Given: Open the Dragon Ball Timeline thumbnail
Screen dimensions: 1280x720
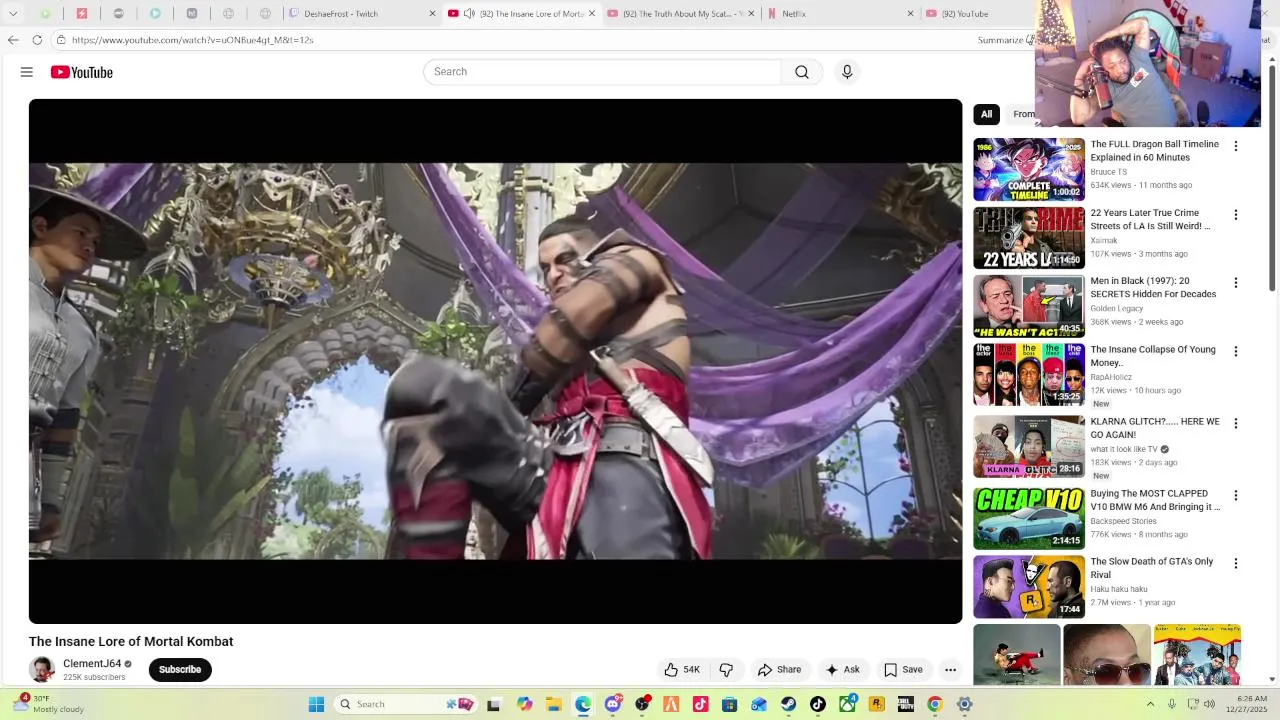Looking at the screenshot, I should click(x=1029, y=170).
